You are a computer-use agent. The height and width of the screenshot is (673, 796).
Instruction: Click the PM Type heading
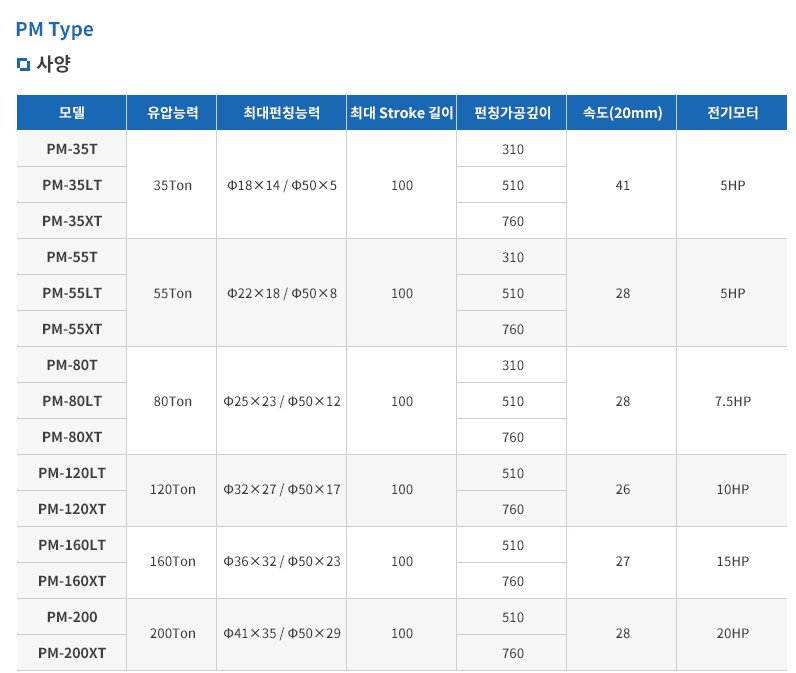pos(55,29)
